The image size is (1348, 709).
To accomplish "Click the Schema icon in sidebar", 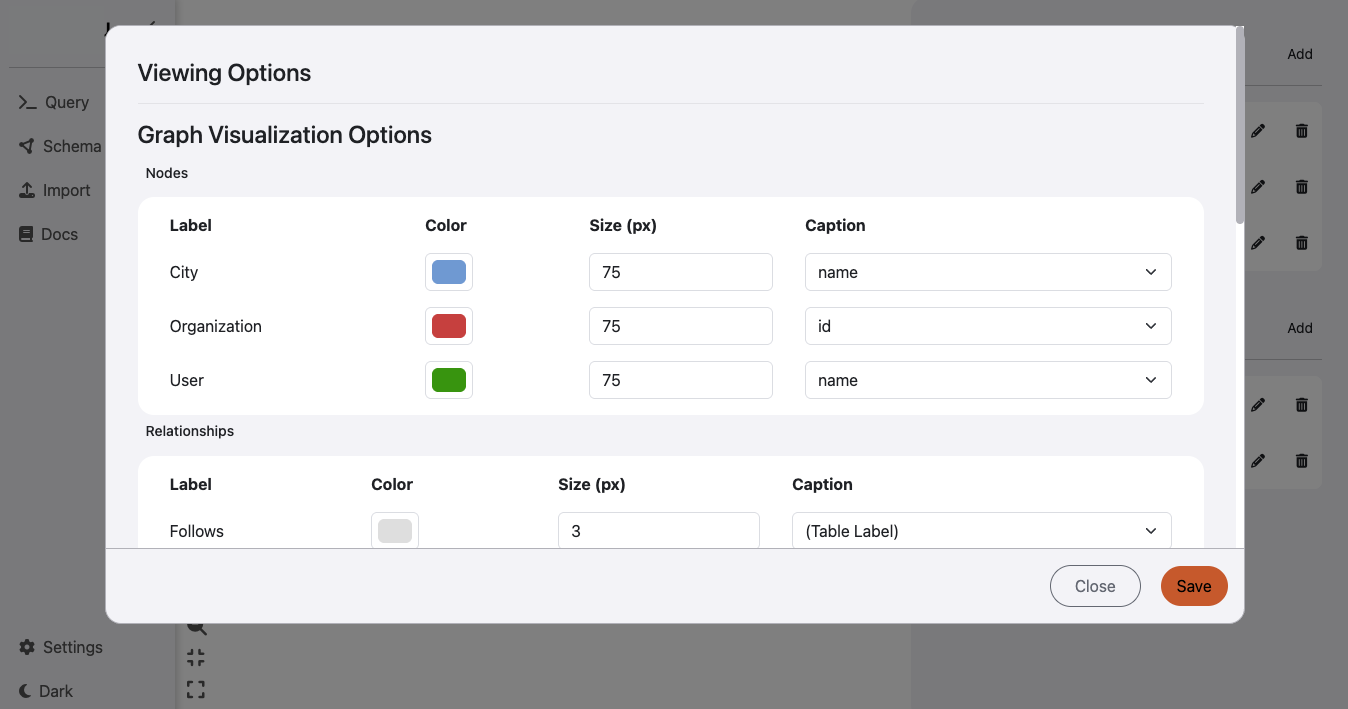I will (27, 146).
